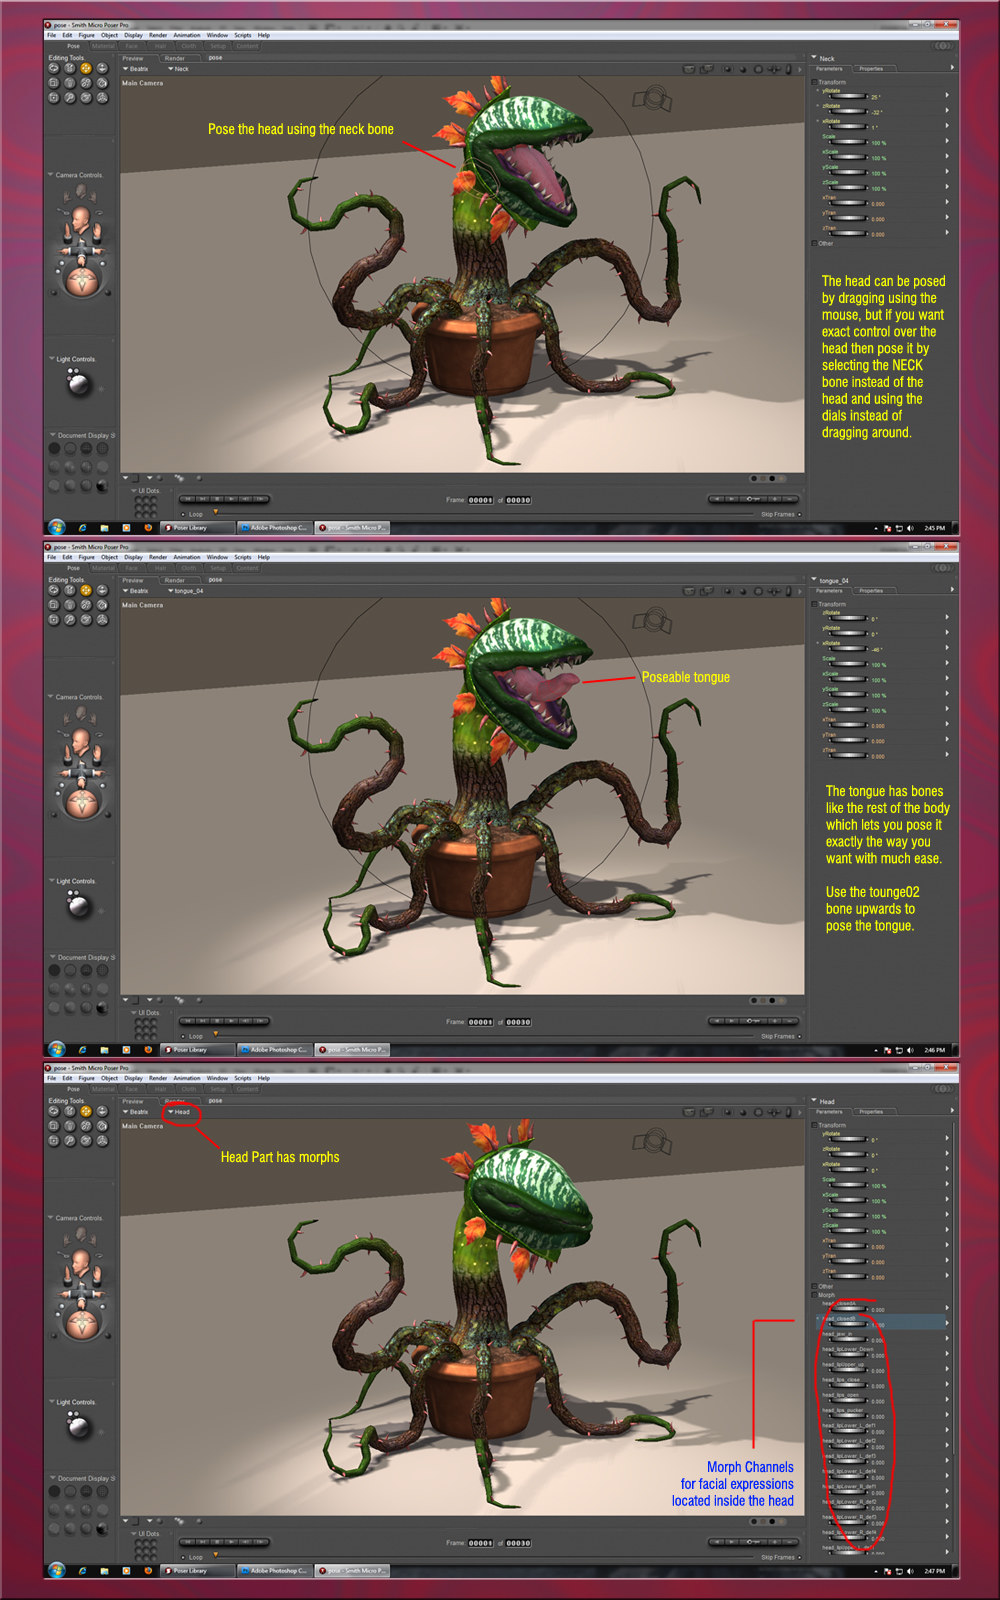Click the light control sphere in Neck window
1000x1600 pixels.
click(77, 384)
